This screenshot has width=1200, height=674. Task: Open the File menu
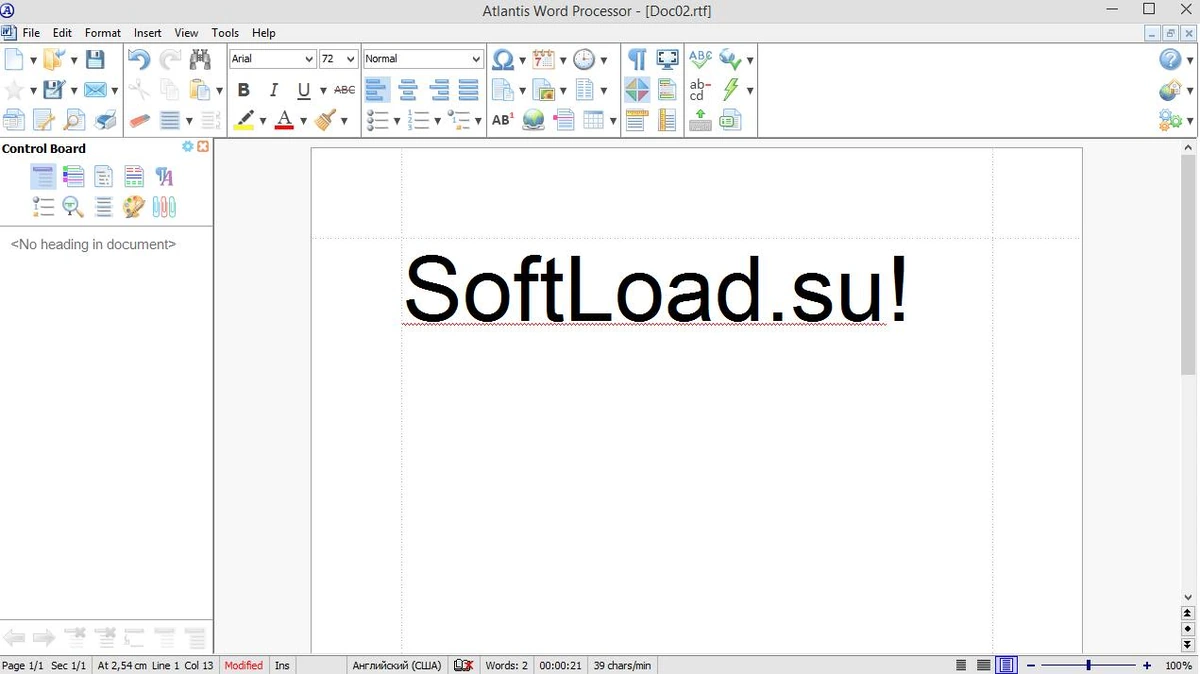pyautogui.click(x=31, y=33)
